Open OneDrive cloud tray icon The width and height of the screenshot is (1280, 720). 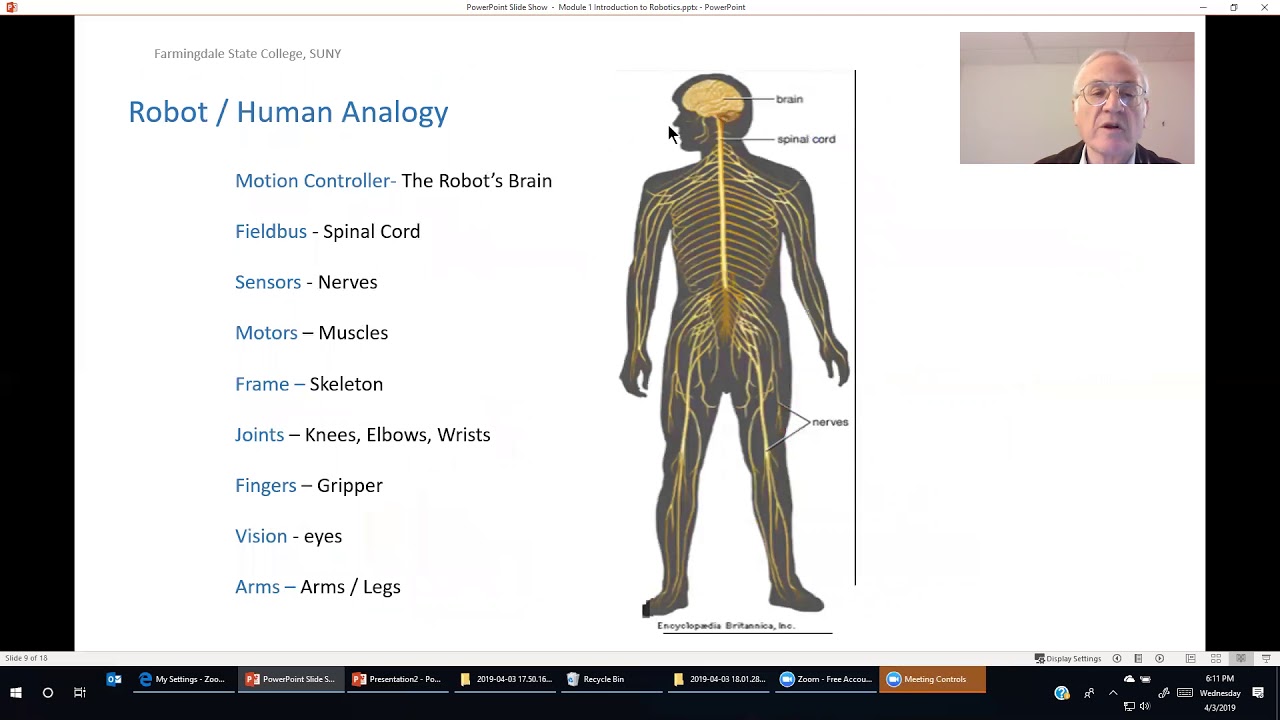point(1129,679)
